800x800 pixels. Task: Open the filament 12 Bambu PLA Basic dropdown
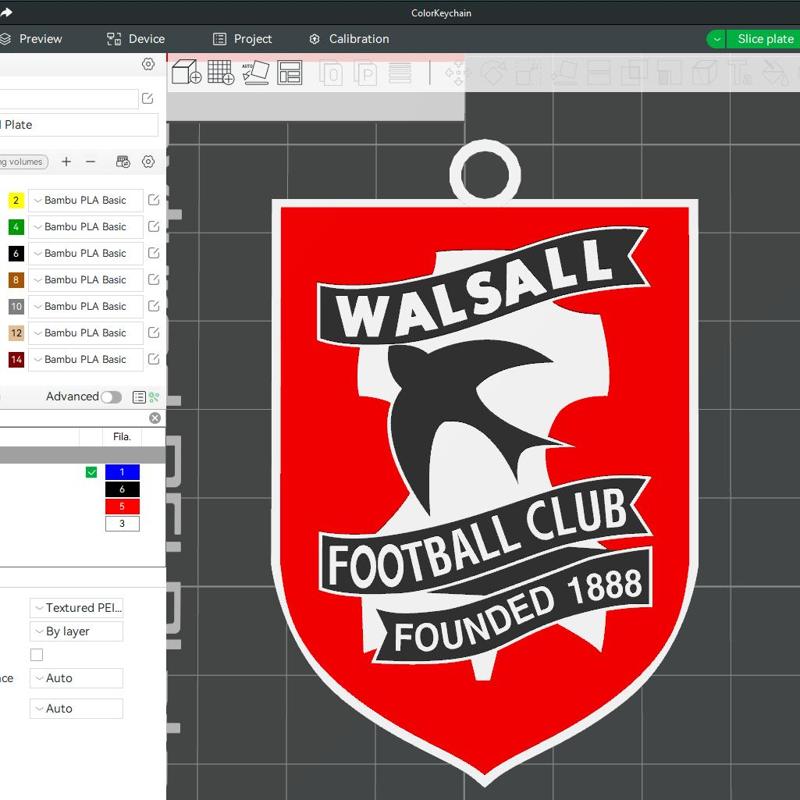coord(86,333)
